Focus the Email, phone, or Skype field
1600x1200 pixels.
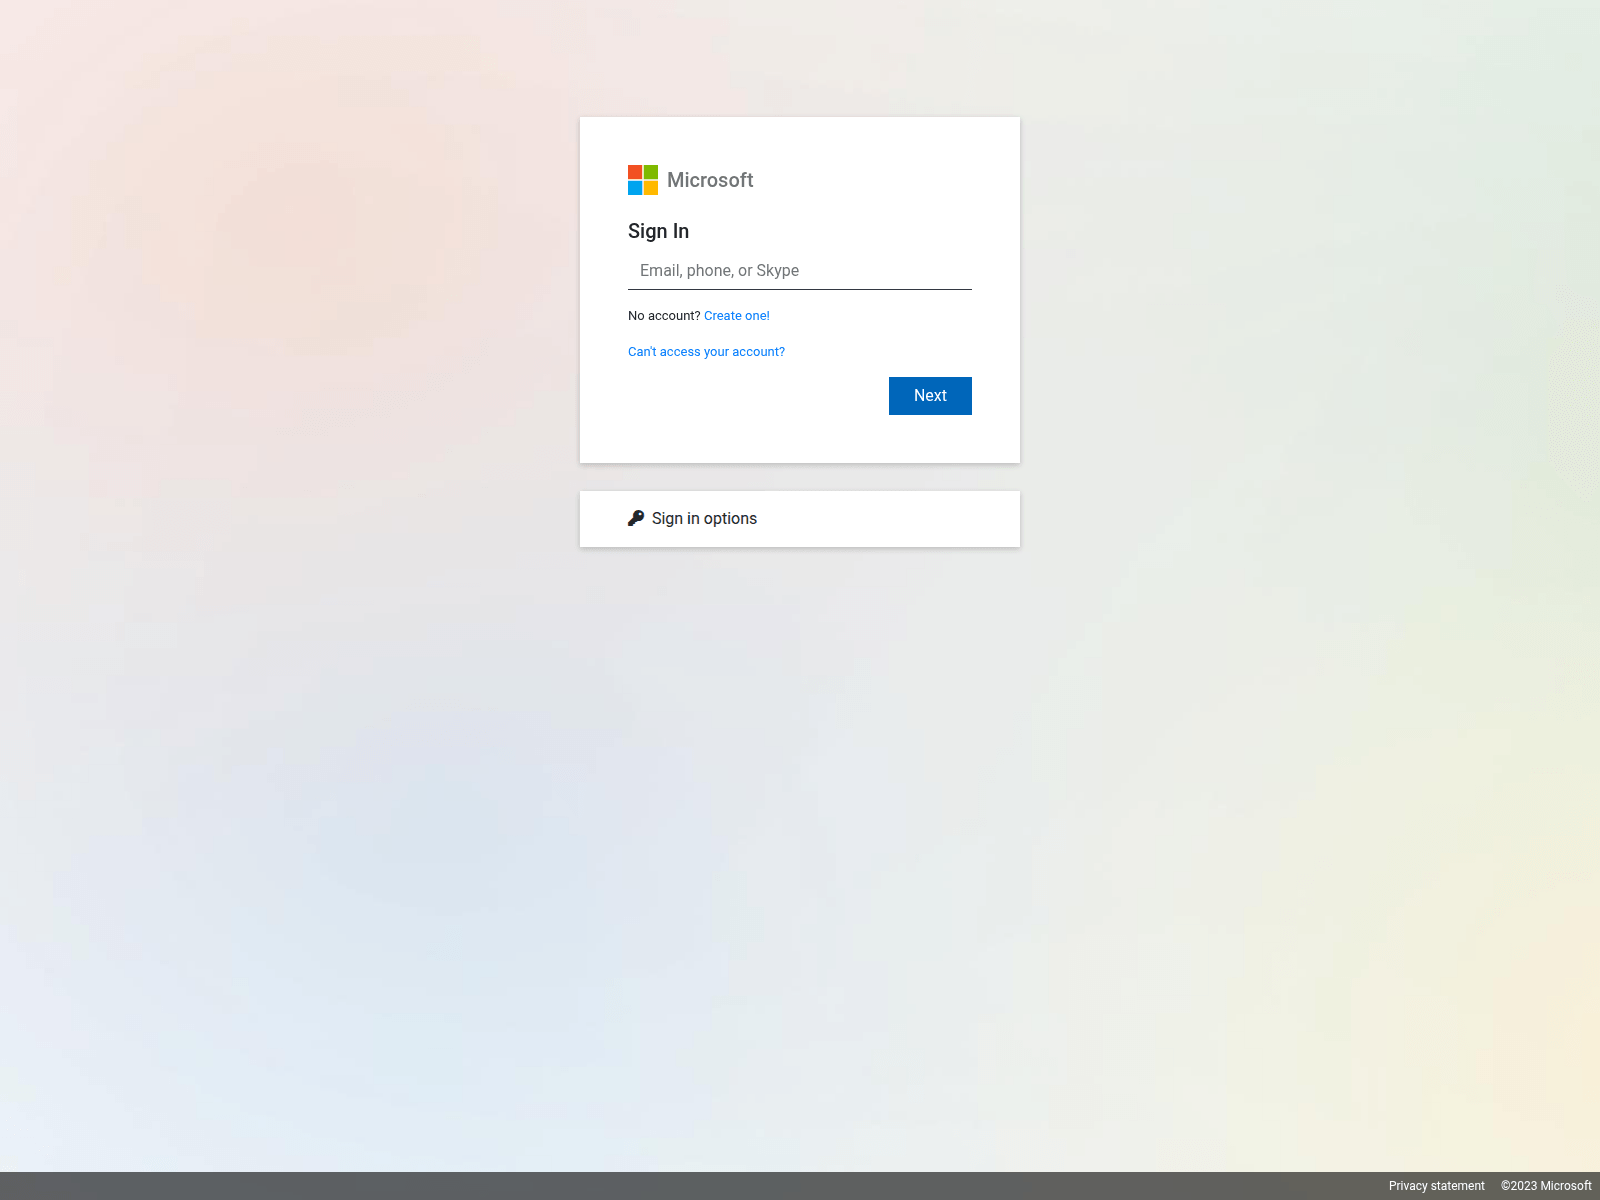800,271
